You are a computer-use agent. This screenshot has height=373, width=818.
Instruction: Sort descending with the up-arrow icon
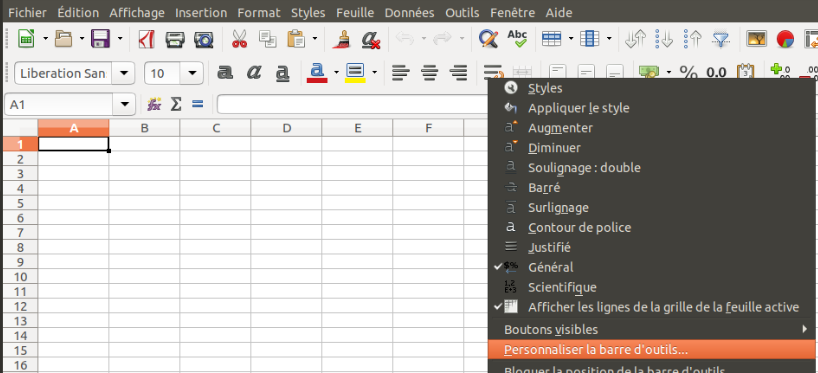(x=693, y=39)
